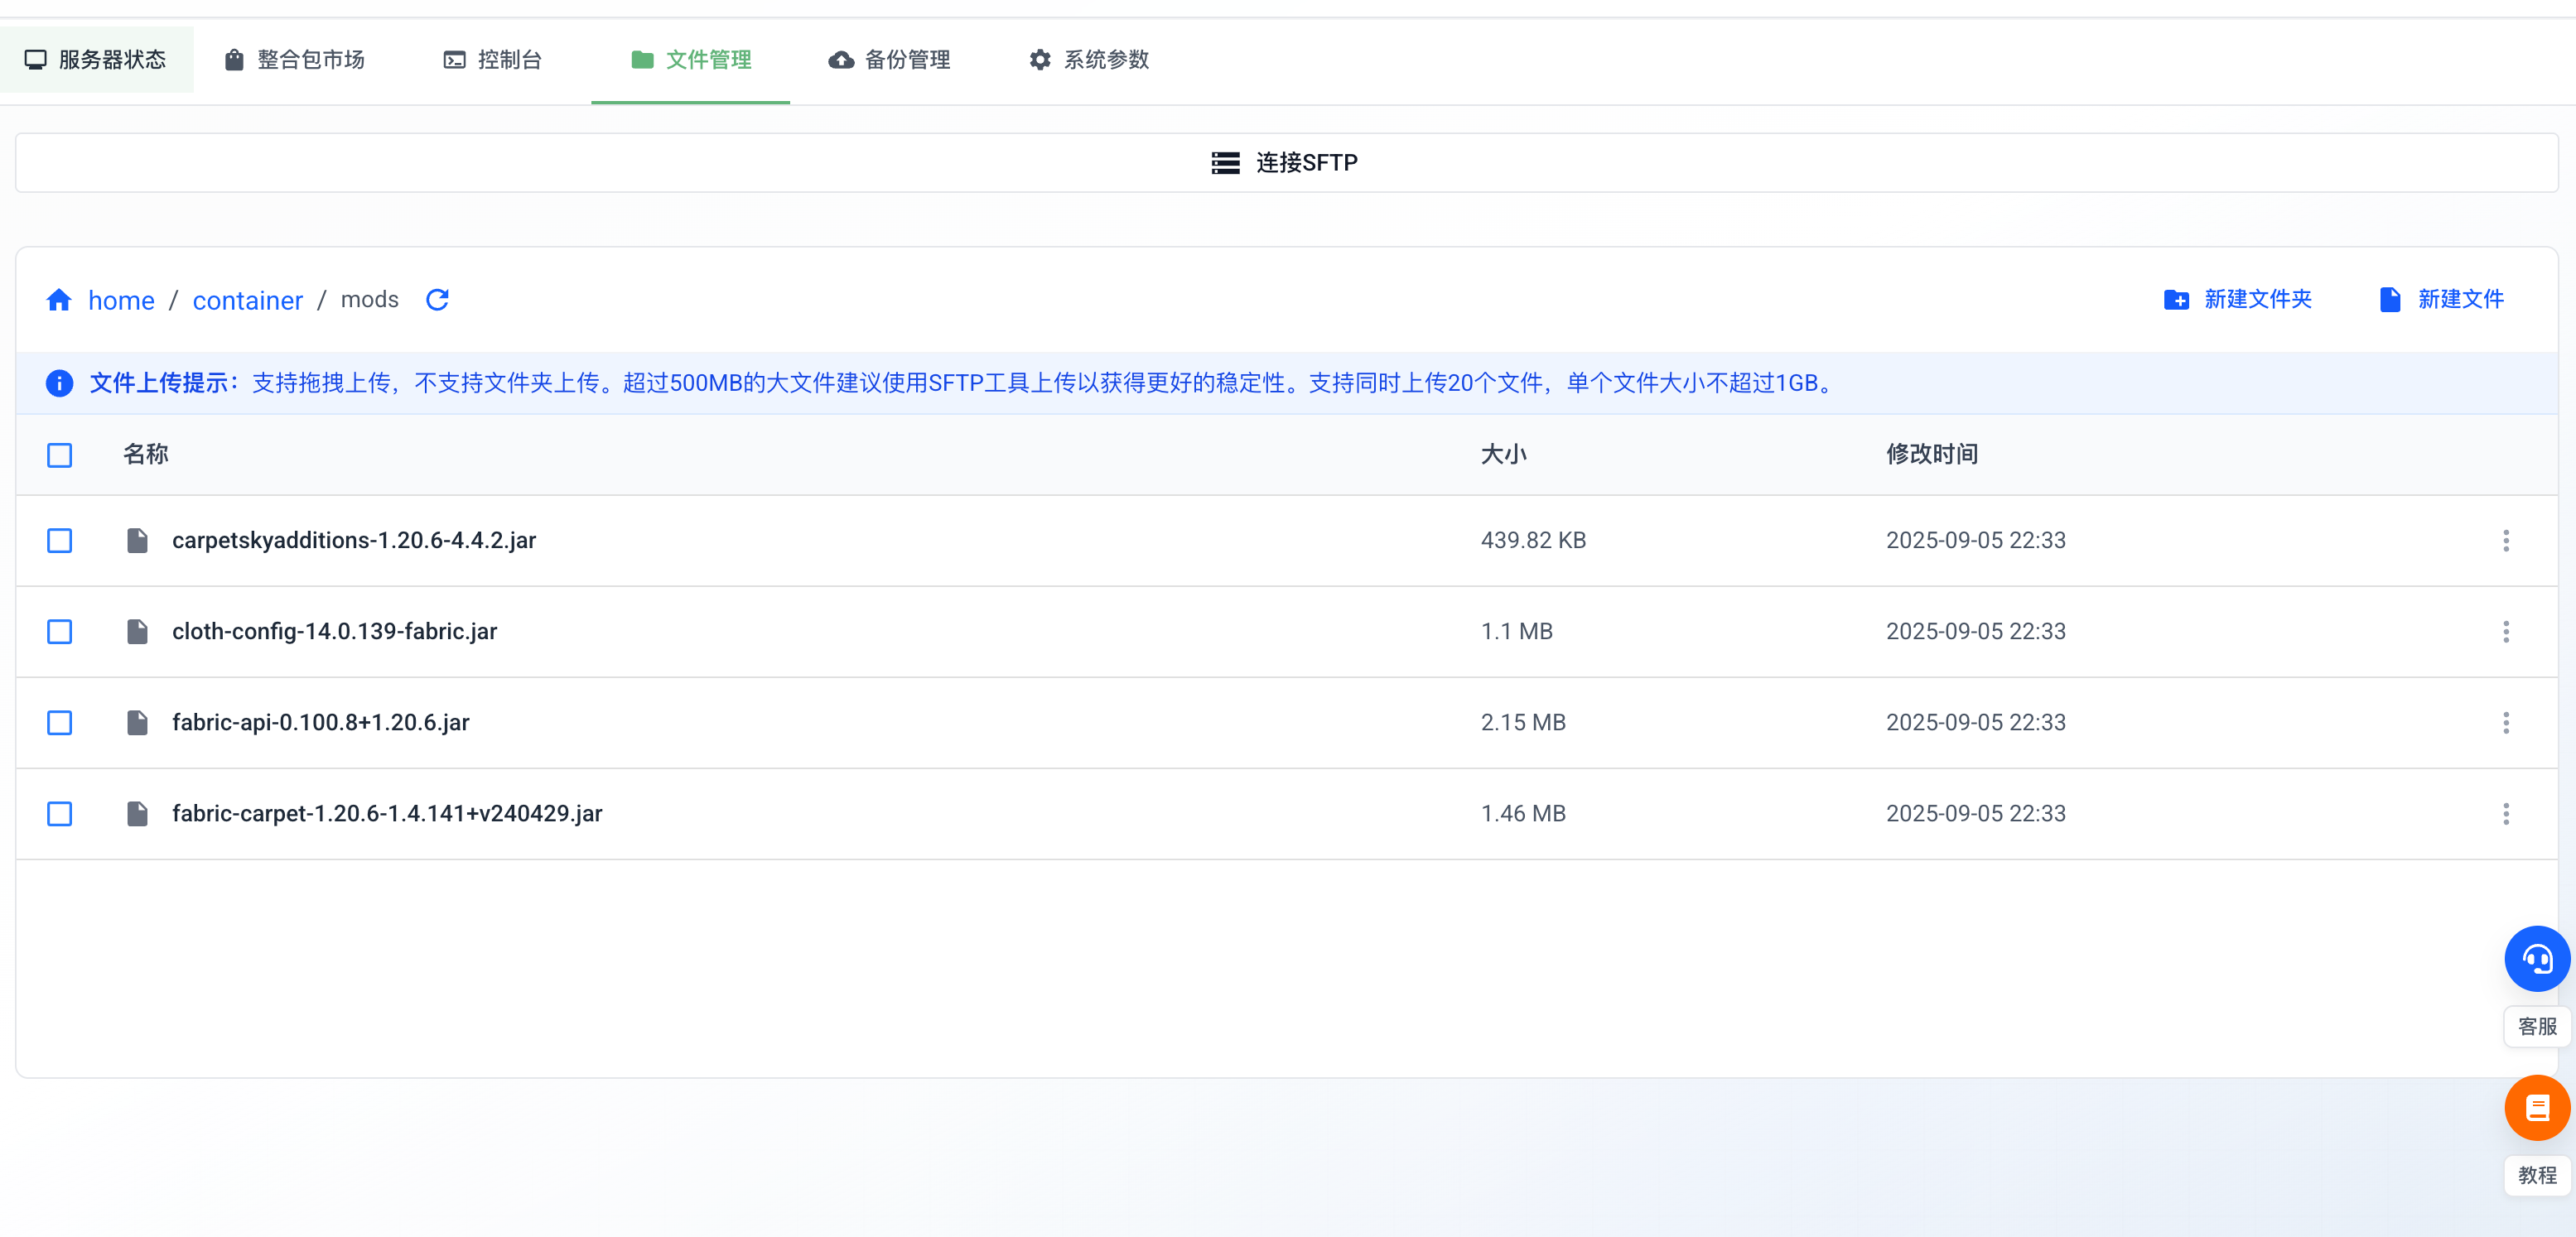The image size is (2576, 1237).
Task: Click the 修改时间 column header
Action: [x=1932, y=455]
